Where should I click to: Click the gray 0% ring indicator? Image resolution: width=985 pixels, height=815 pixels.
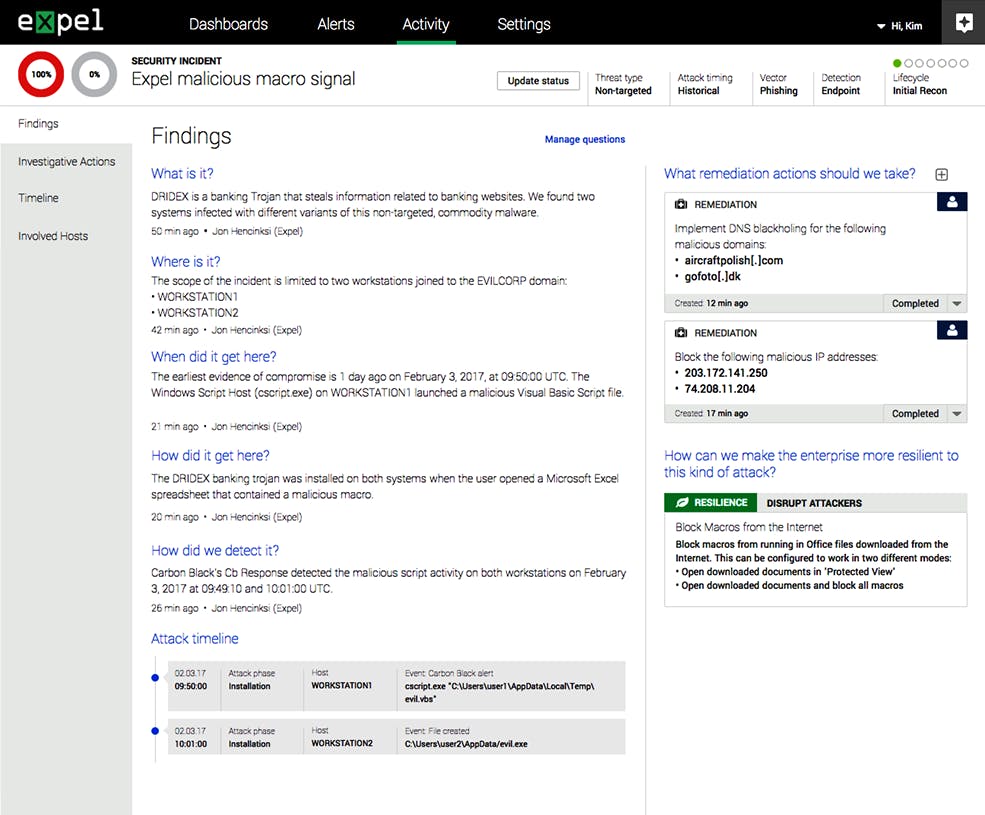point(94,74)
